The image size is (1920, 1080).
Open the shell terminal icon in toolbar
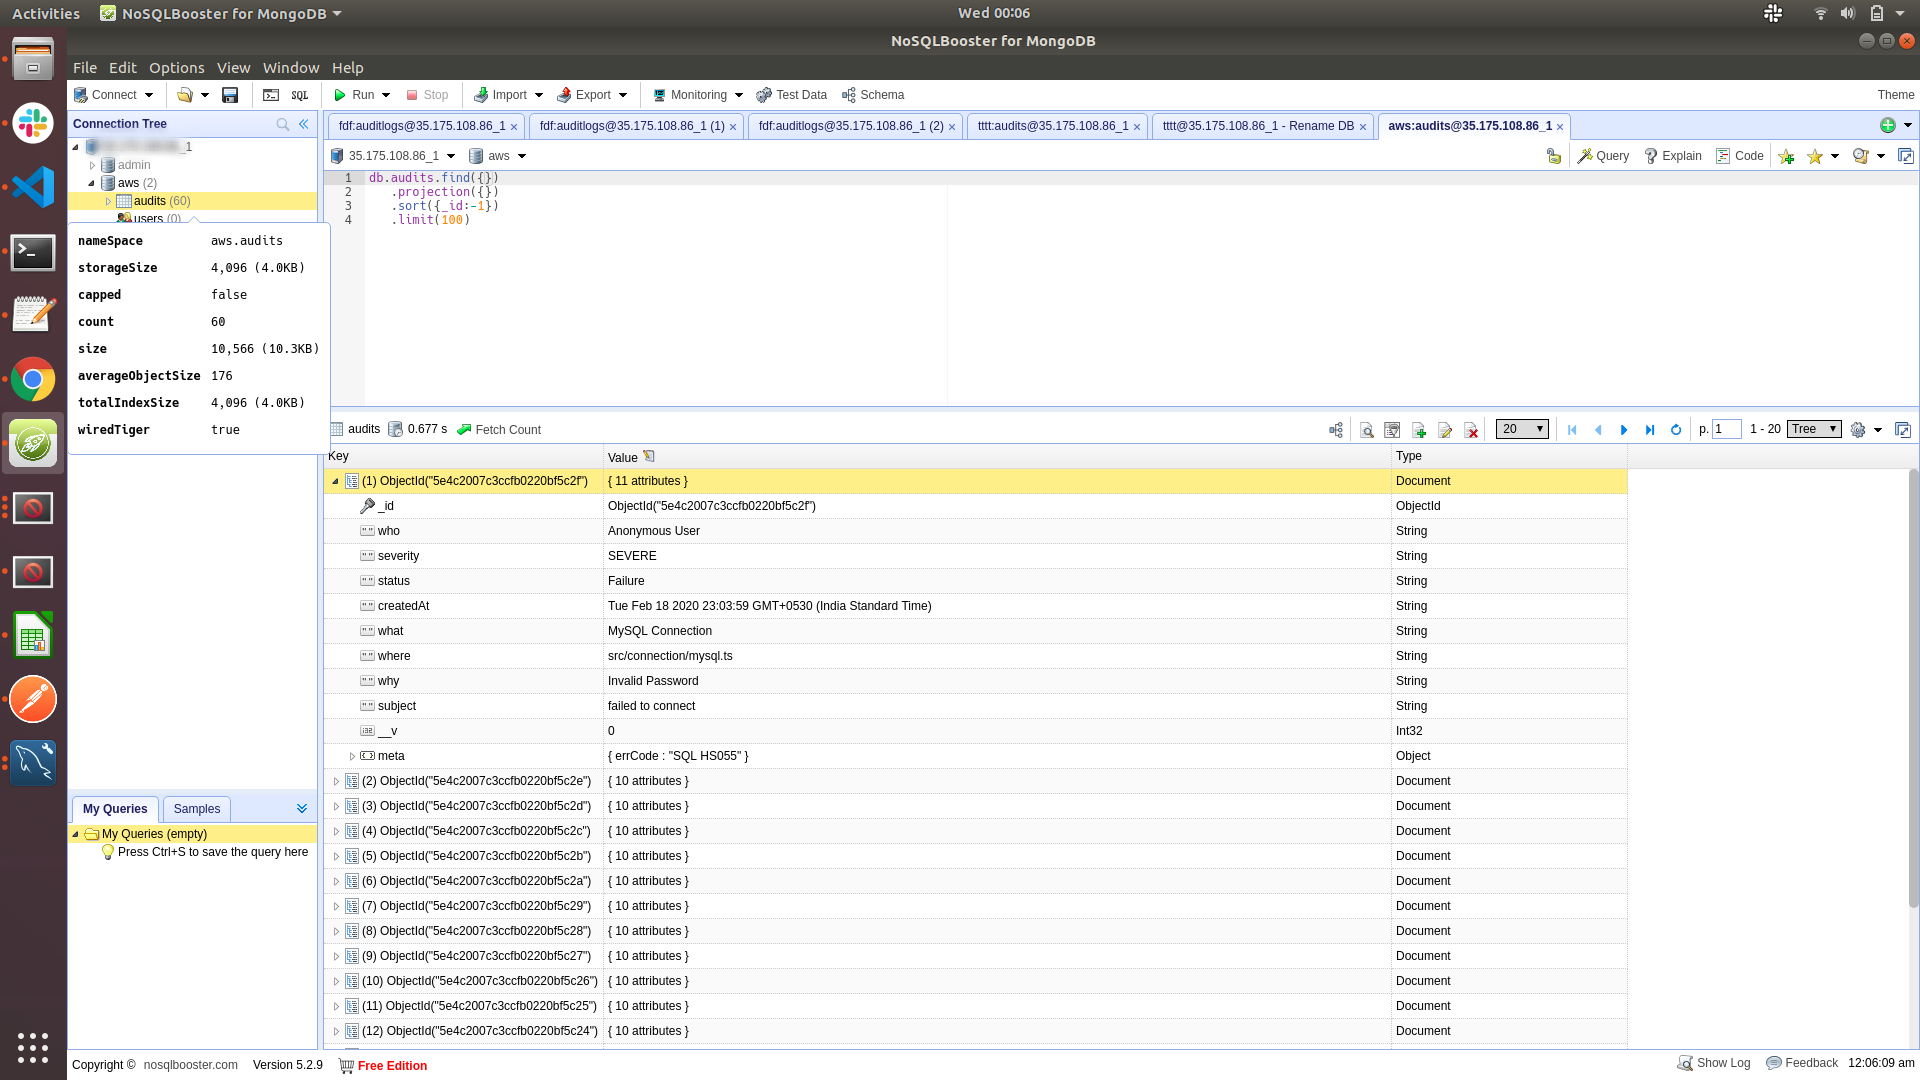[x=271, y=95]
